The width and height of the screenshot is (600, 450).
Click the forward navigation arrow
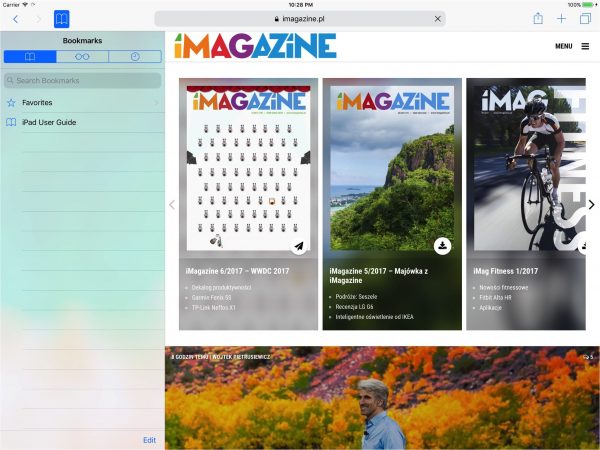pos(38,19)
